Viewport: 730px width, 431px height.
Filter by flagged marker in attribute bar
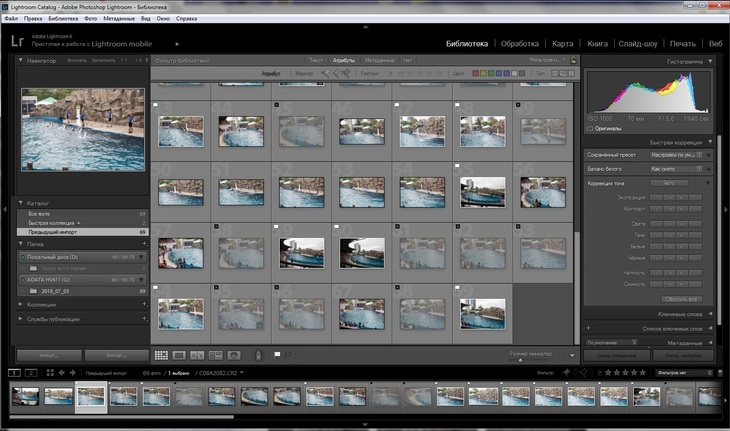pyautogui.click(x=325, y=73)
